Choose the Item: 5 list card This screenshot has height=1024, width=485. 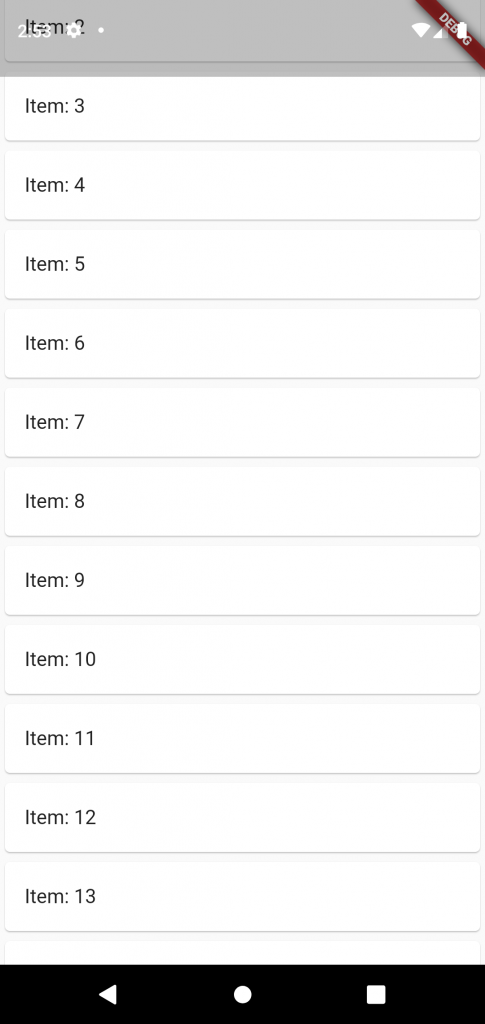point(242,264)
